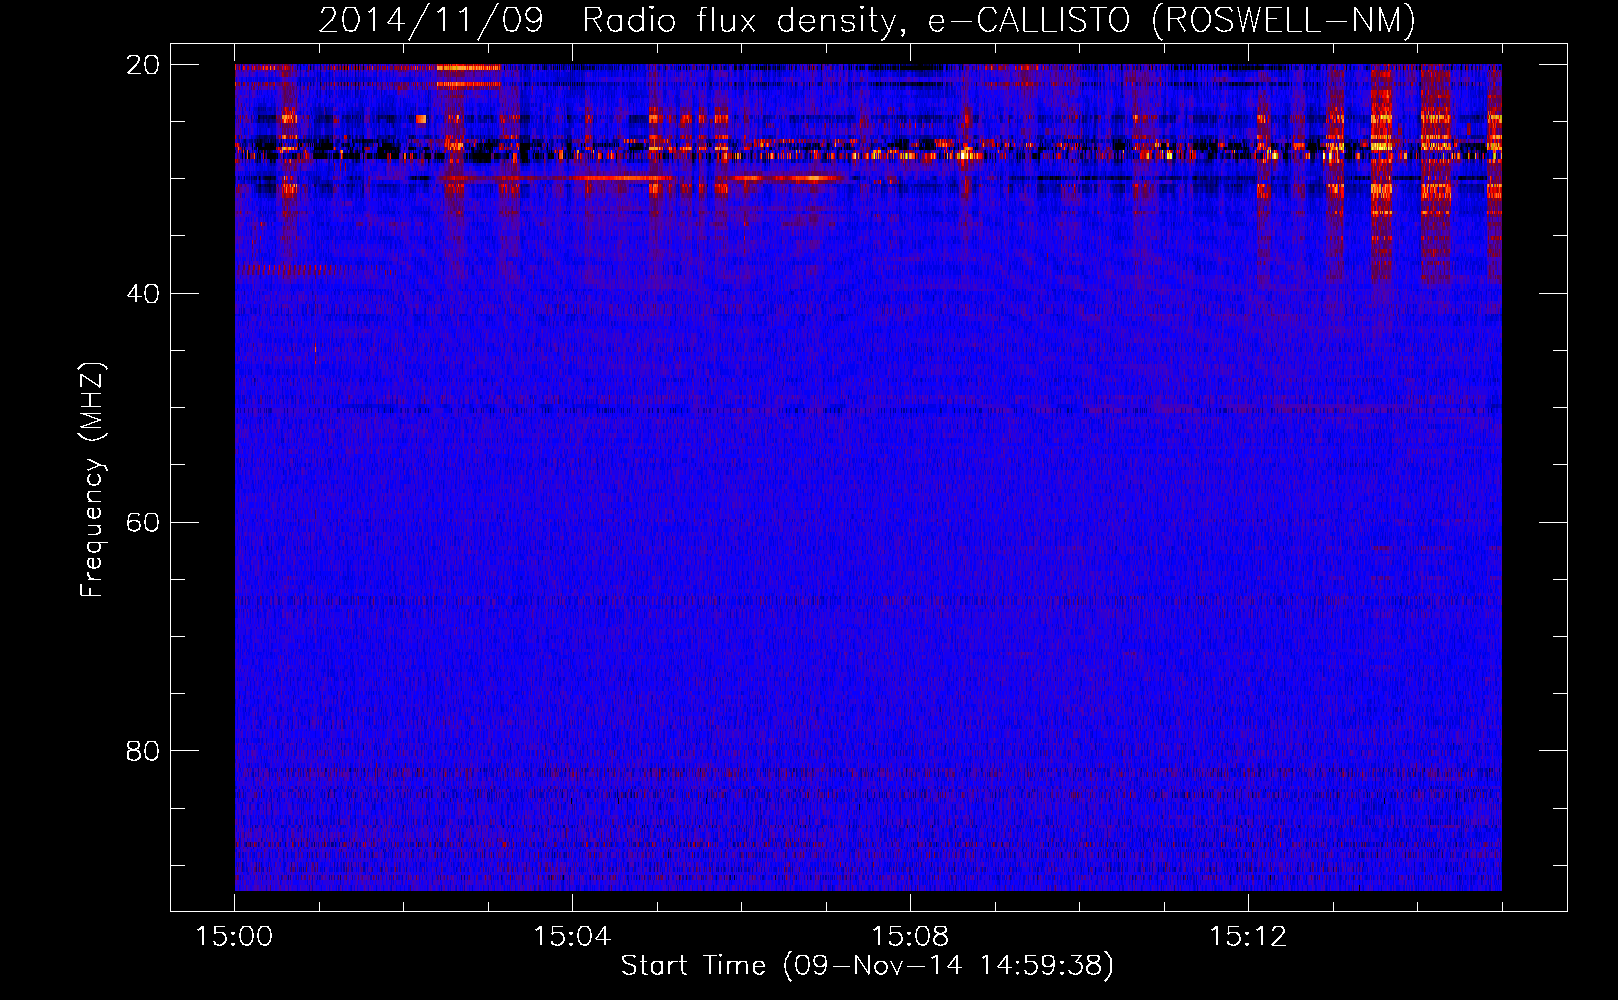Viewport: 1618px width, 1000px height.
Task: Click the 15:00 time tick label
Action: 234,937
